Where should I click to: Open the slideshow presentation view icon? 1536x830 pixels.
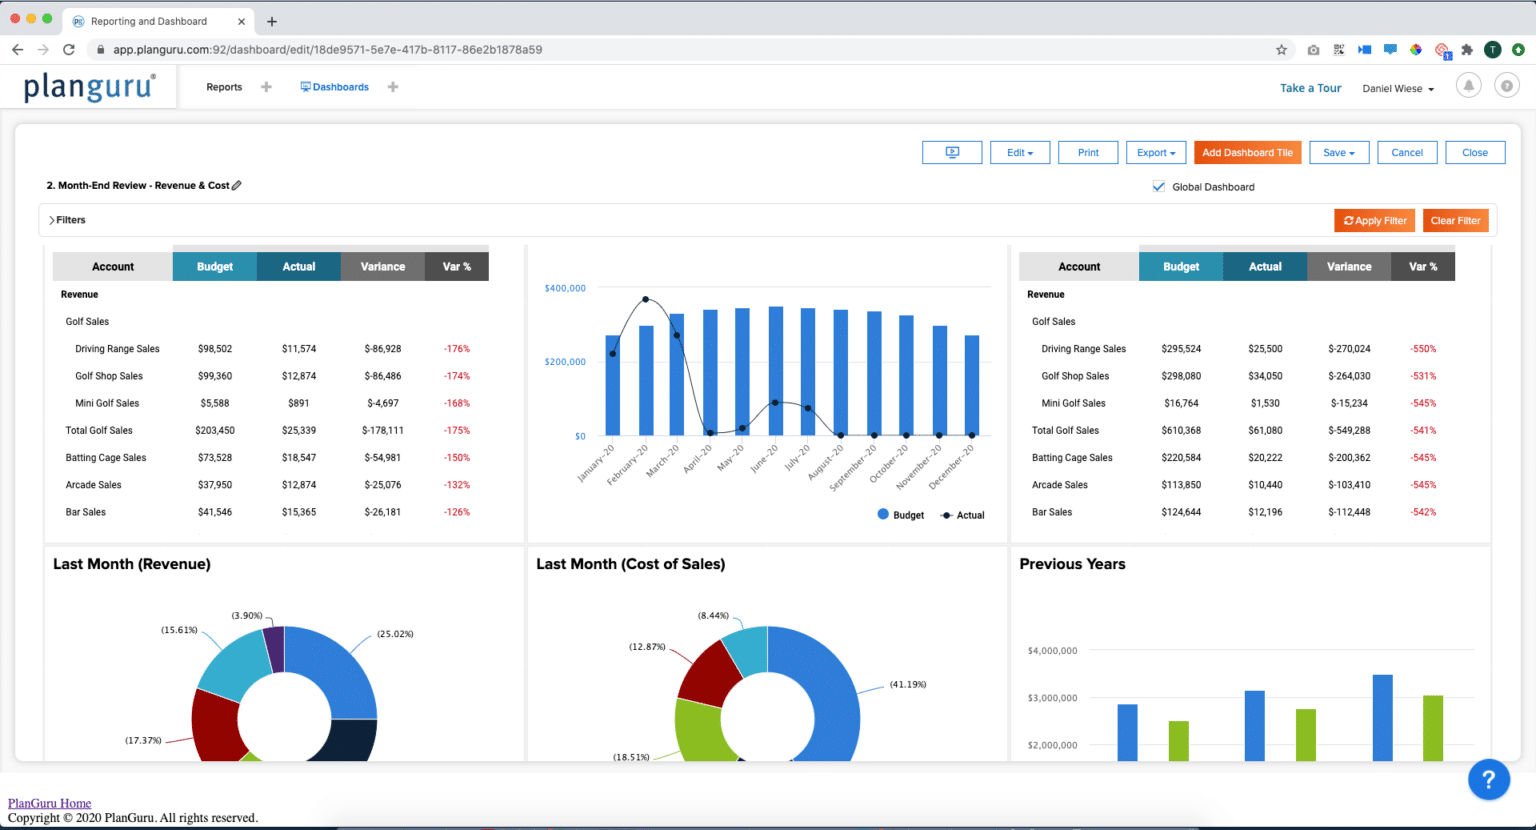click(951, 152)
